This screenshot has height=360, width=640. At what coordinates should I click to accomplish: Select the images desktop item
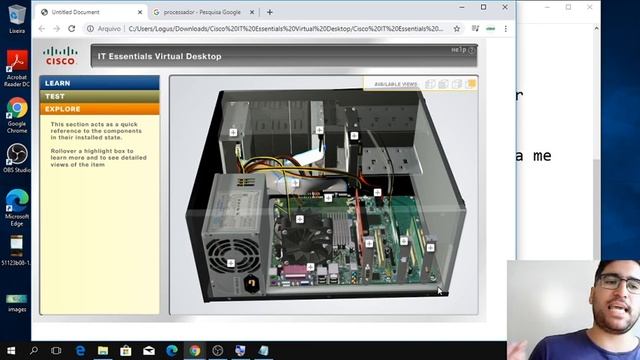click(17, 303)
